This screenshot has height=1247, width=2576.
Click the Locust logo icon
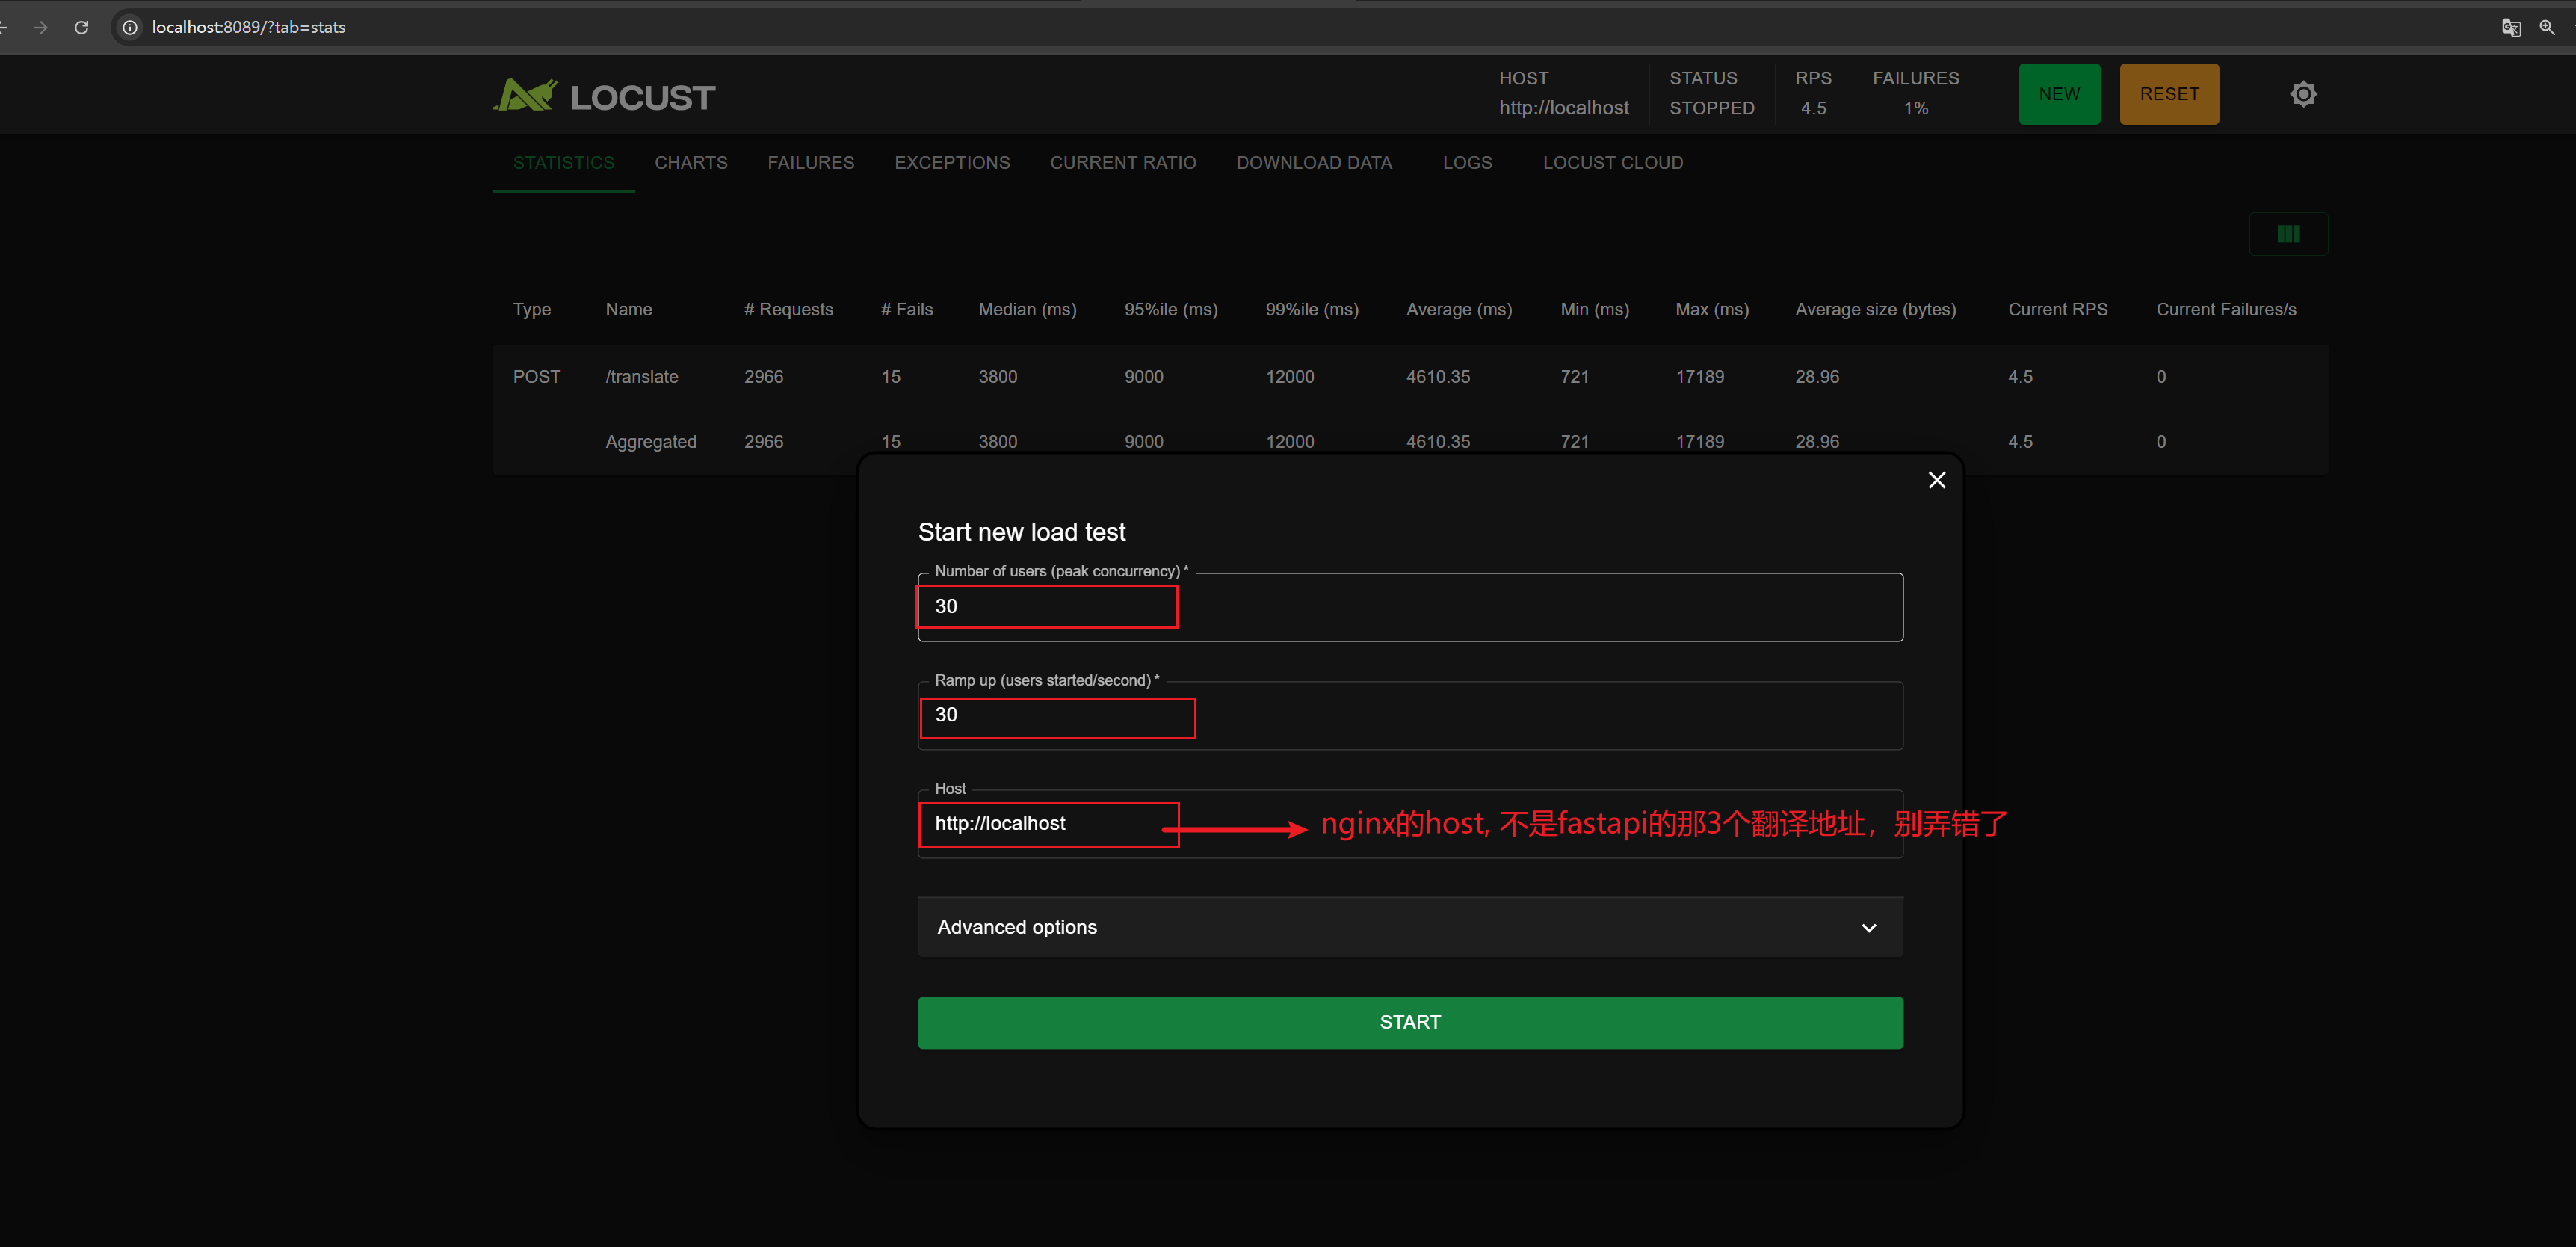(x=525, y=96)
